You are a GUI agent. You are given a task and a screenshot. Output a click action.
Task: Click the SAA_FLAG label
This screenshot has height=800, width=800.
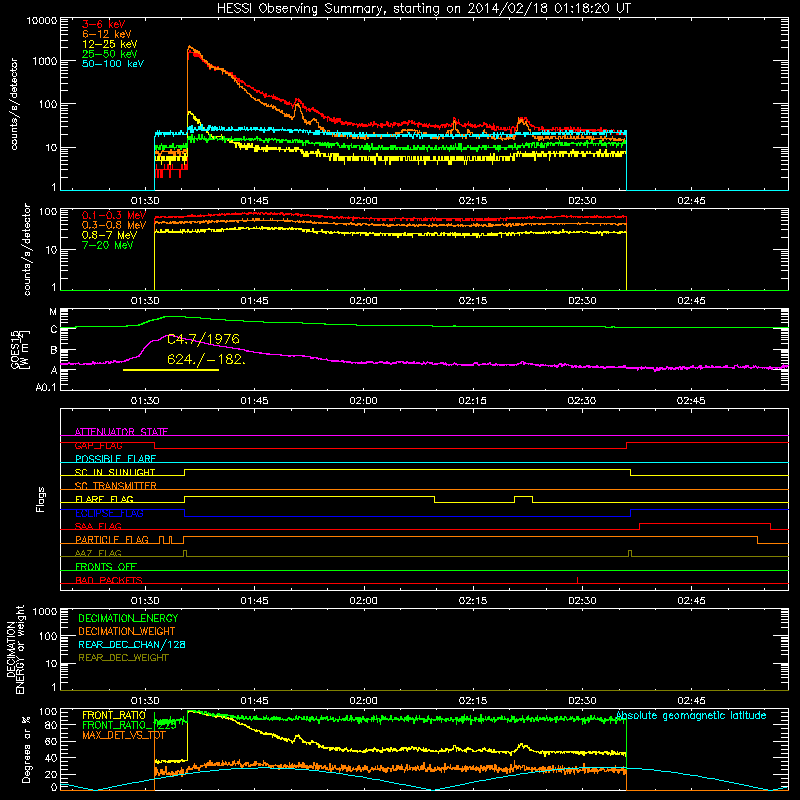click(98, 526)
